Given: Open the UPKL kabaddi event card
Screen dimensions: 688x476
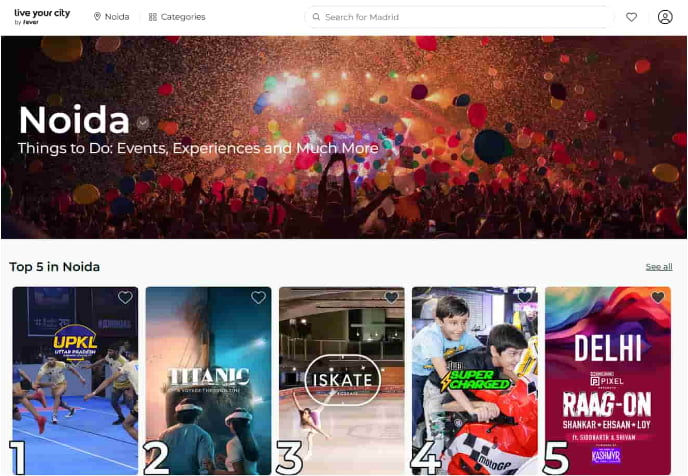Looking at the screenshot, I should 75,380.
